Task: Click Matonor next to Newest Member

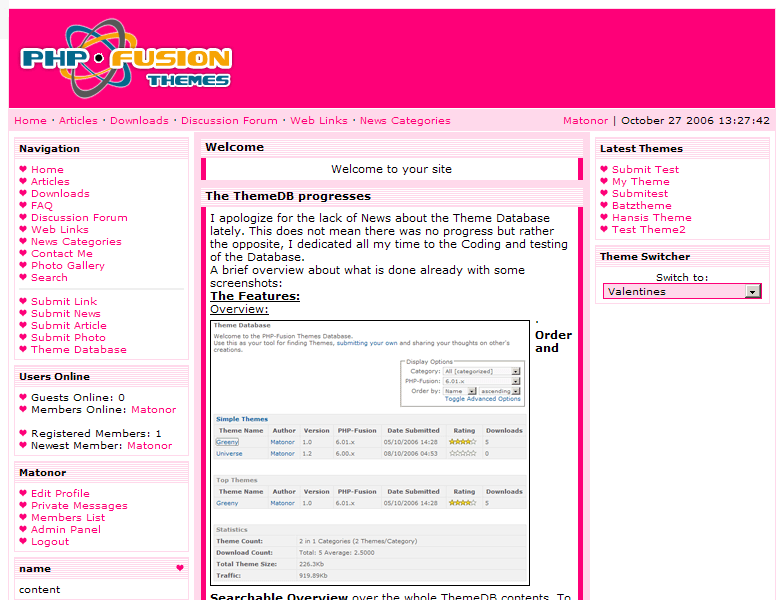Action: 150,446
